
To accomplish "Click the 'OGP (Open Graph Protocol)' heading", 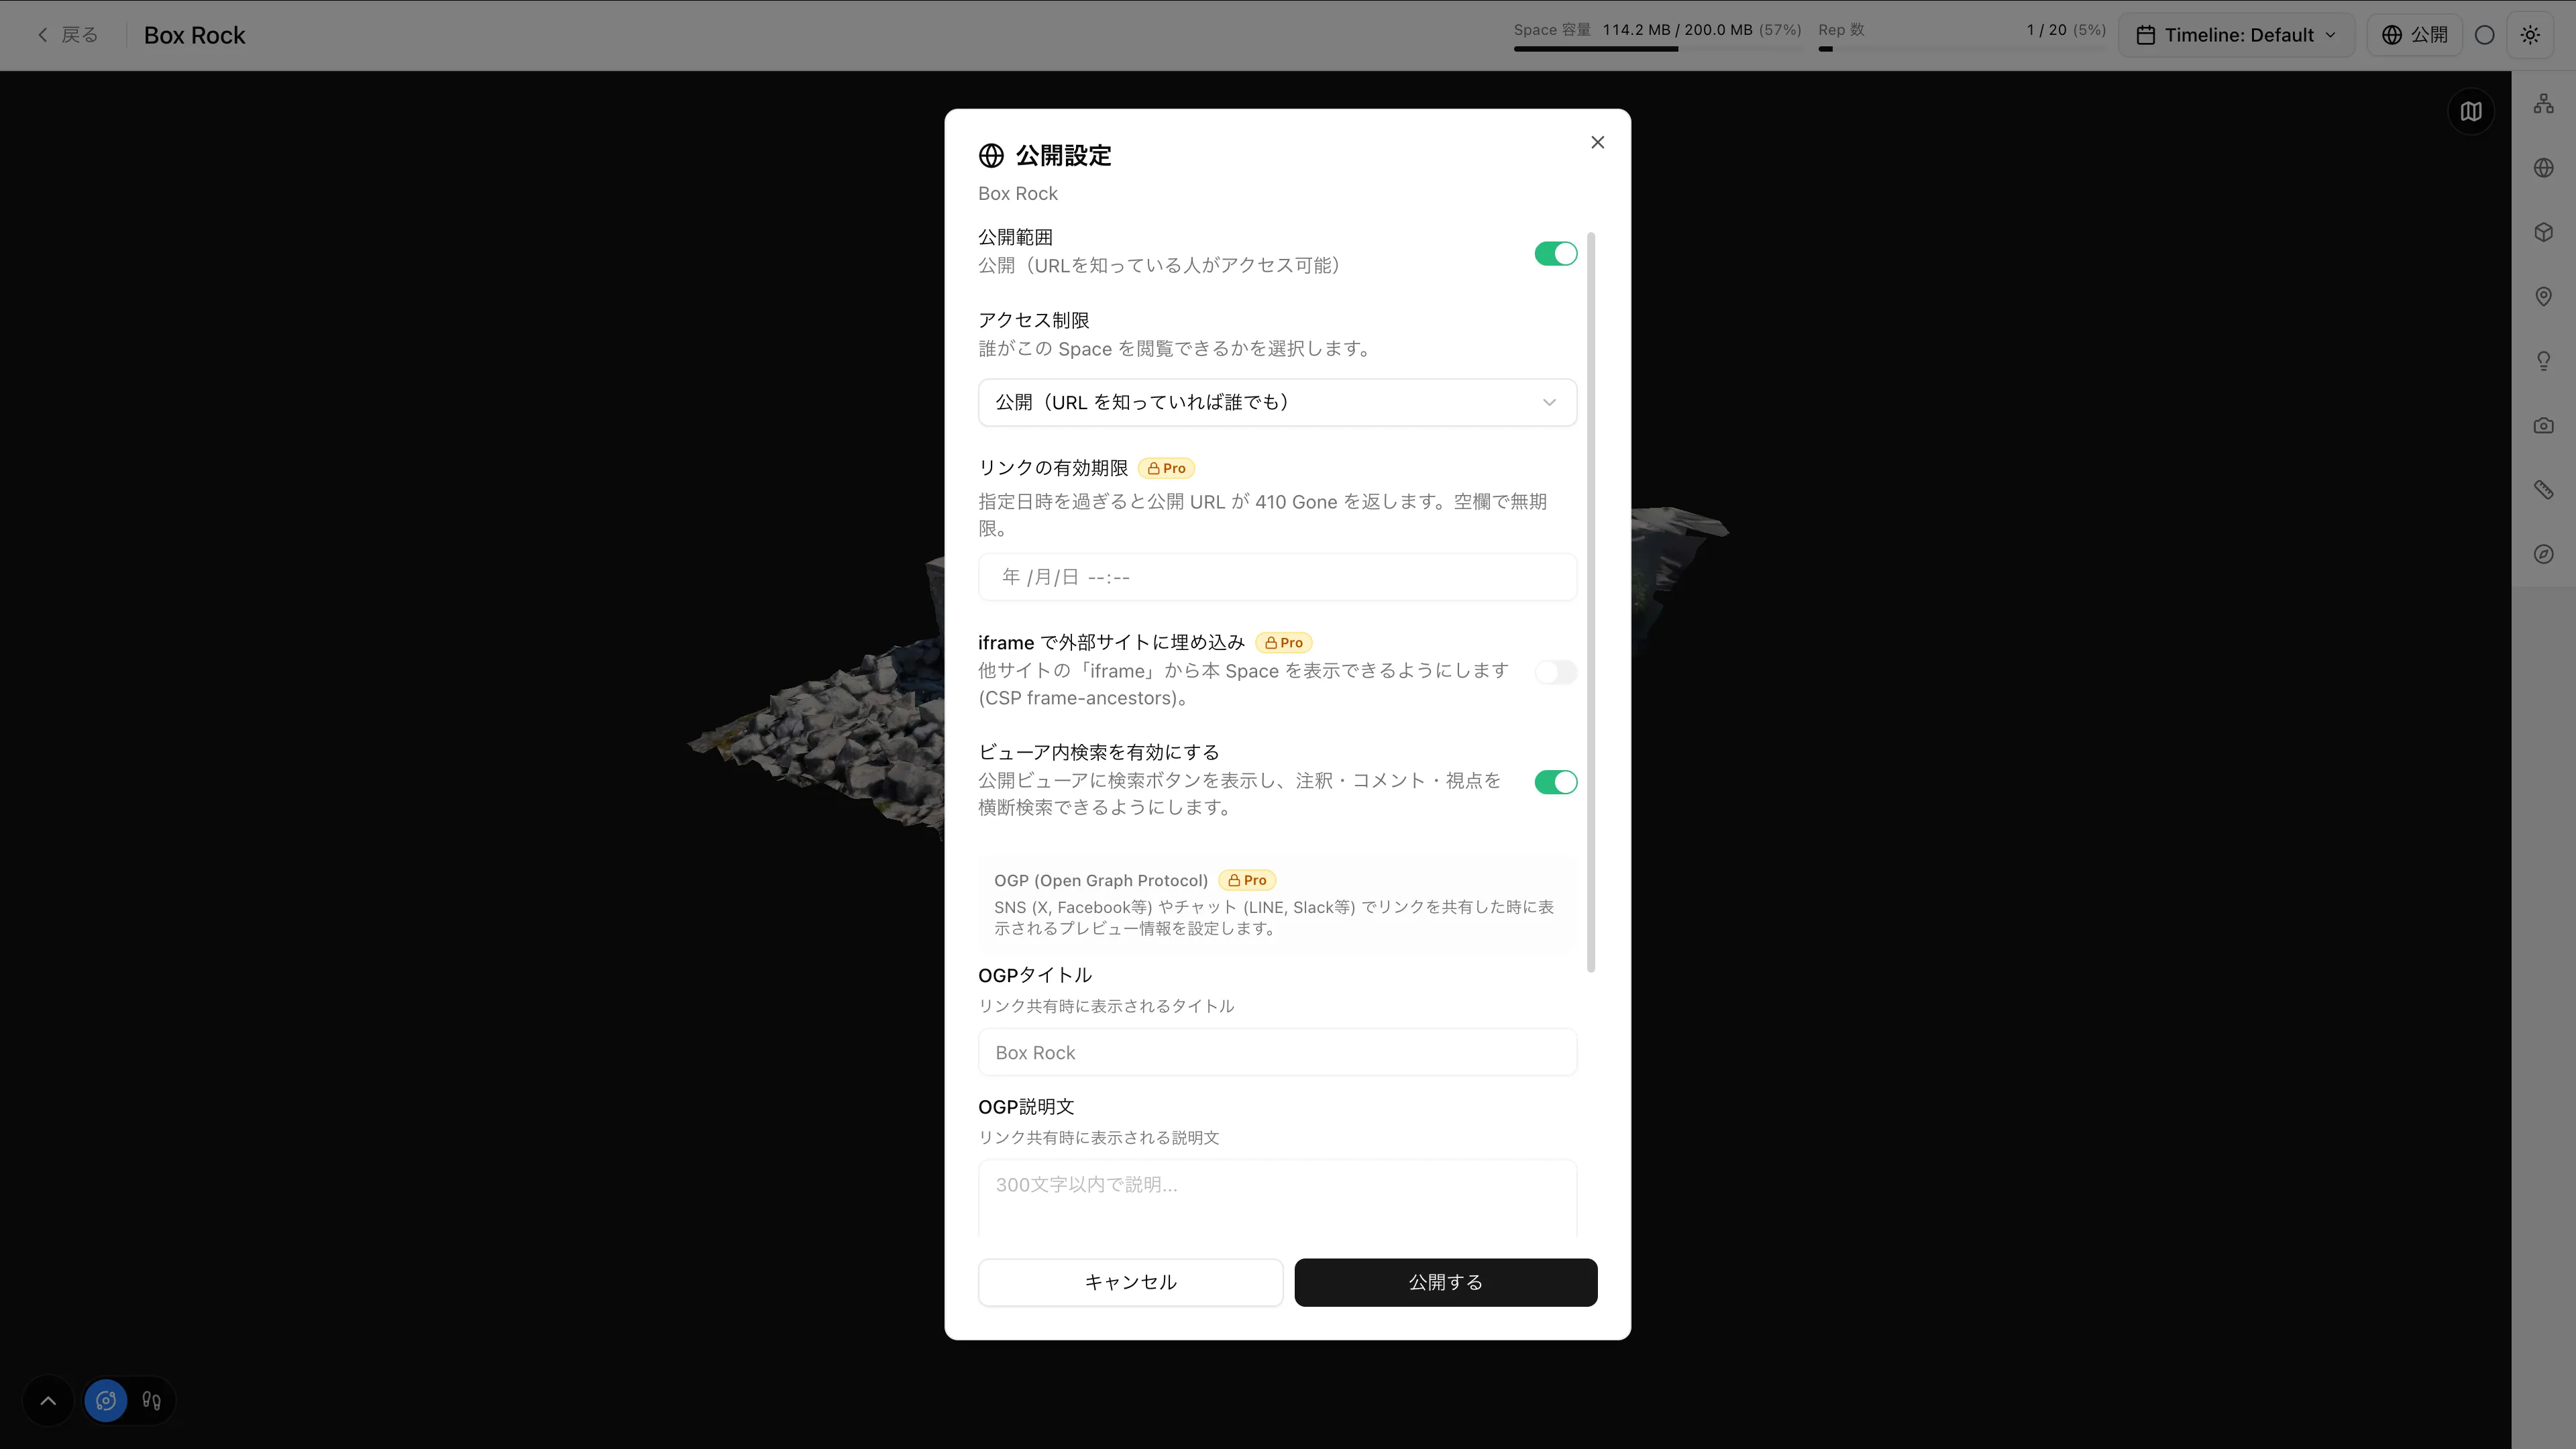I will [x=1100, y=880].
